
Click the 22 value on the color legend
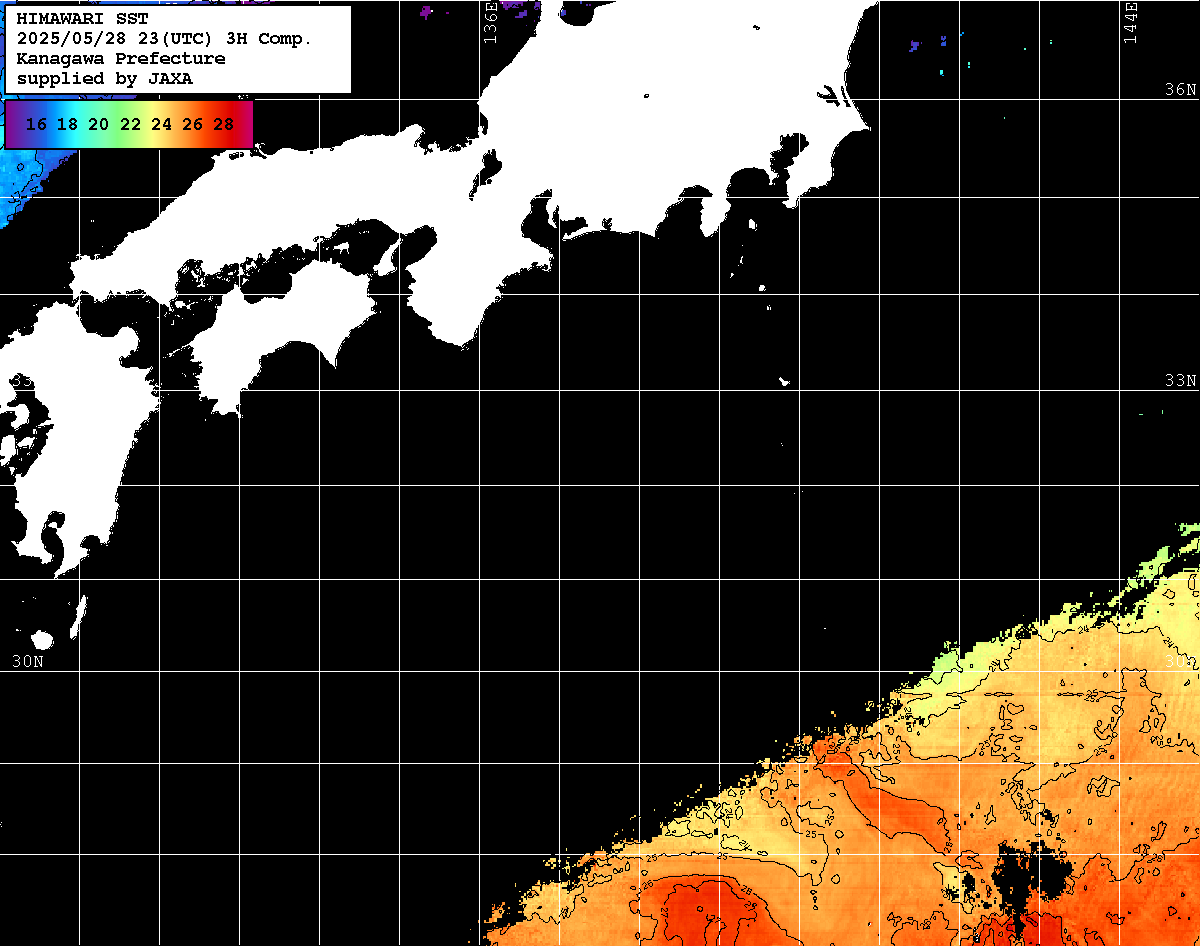[x=130, y=125]
